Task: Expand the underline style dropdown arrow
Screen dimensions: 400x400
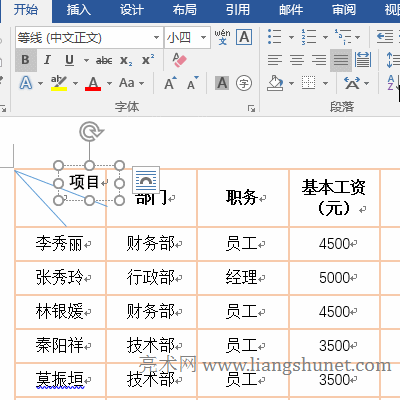Action: tap(86, 60)
